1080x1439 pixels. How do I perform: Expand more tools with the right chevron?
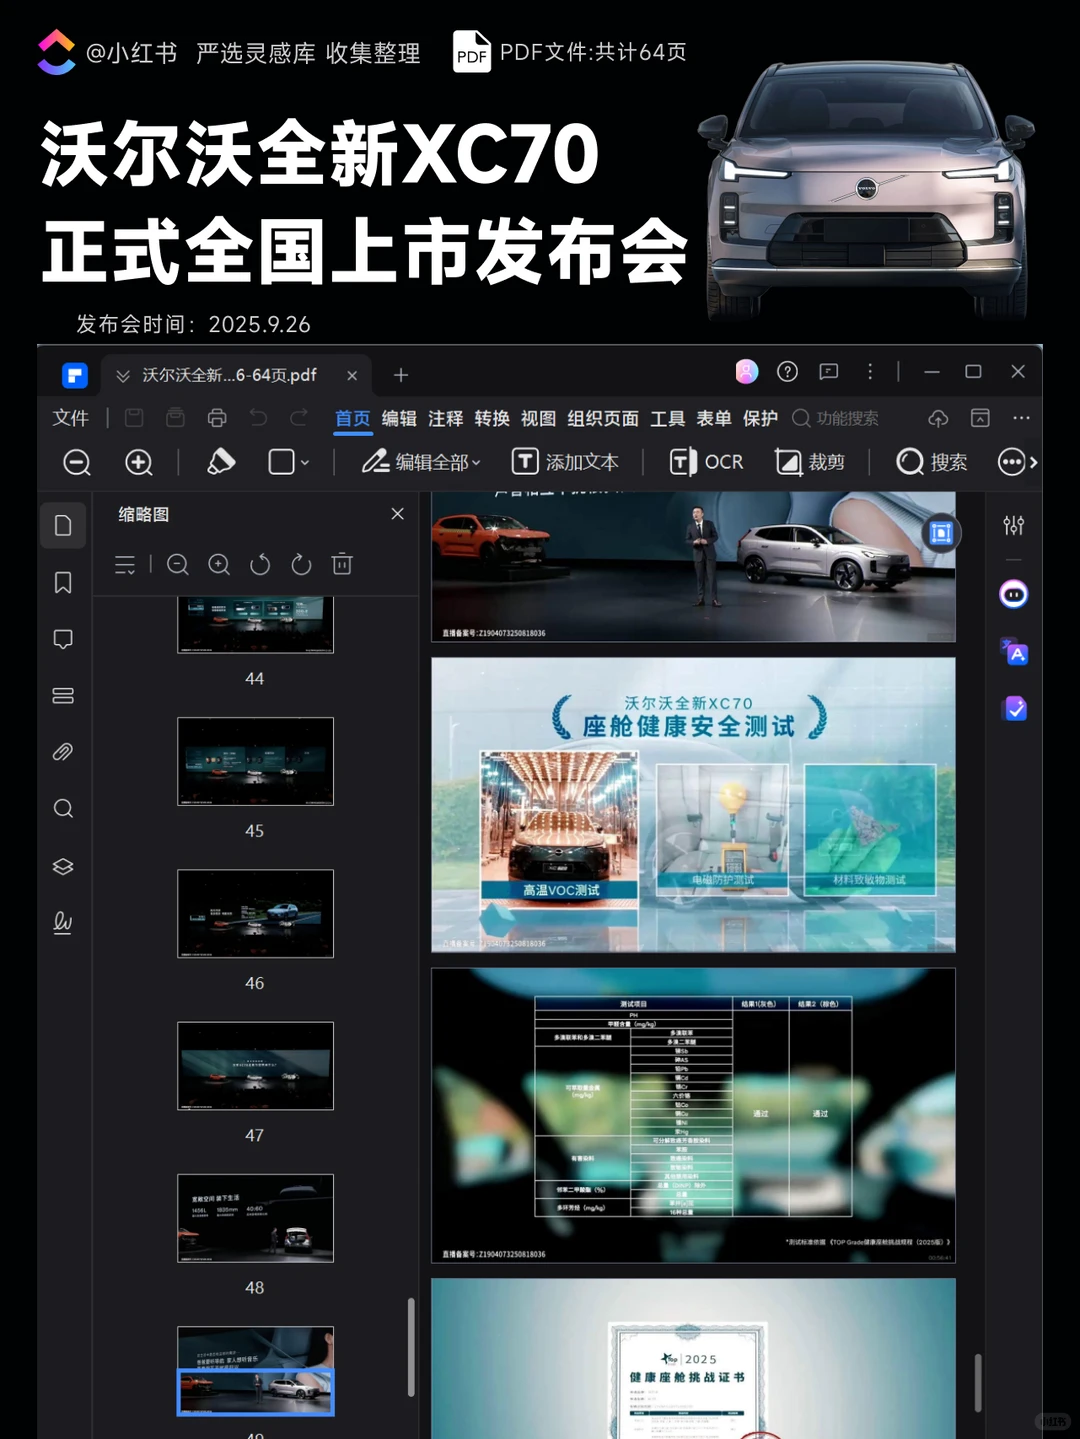[1032, 462]
